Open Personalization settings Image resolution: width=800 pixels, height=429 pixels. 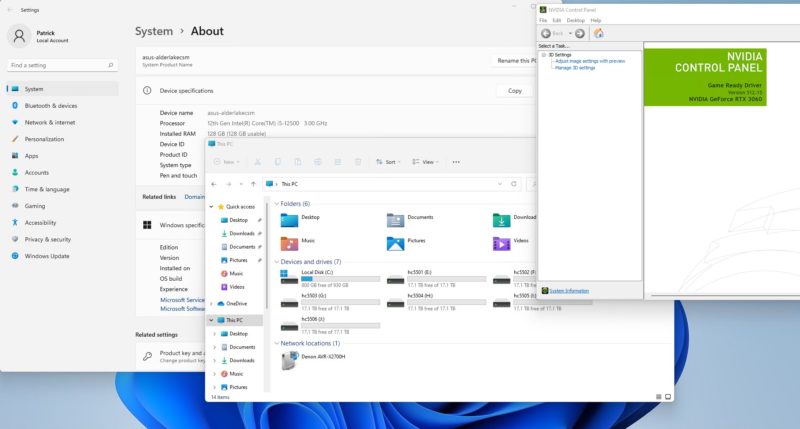(63, 139)
